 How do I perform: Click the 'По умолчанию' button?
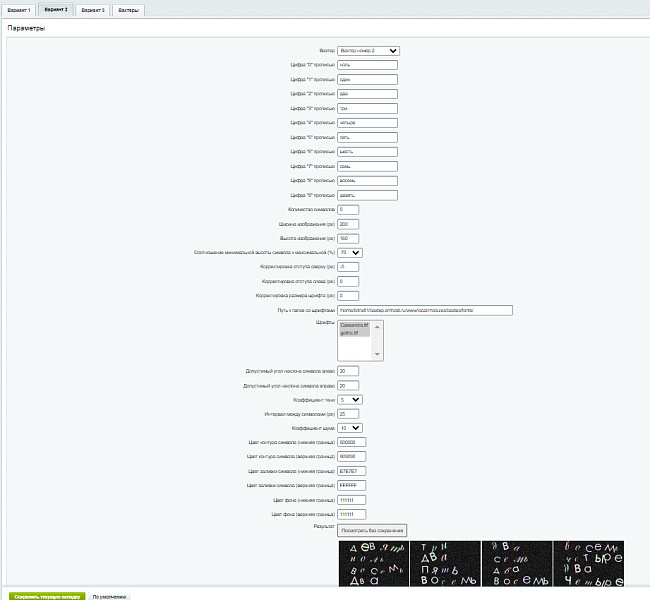click(109, 596)
